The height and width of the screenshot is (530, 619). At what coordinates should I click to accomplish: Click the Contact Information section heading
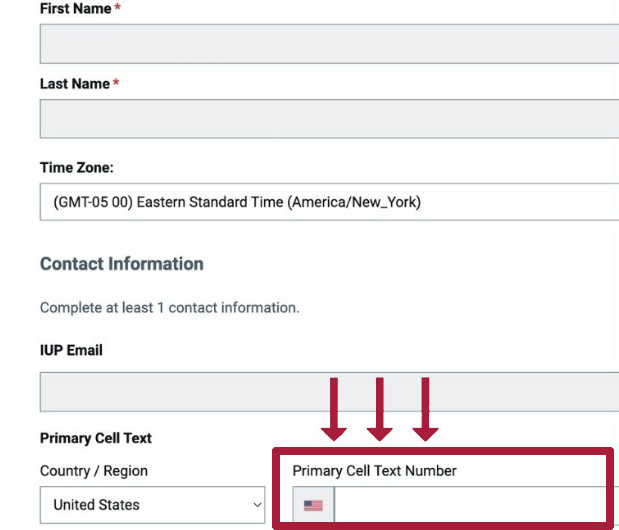(x=122, y=264)
